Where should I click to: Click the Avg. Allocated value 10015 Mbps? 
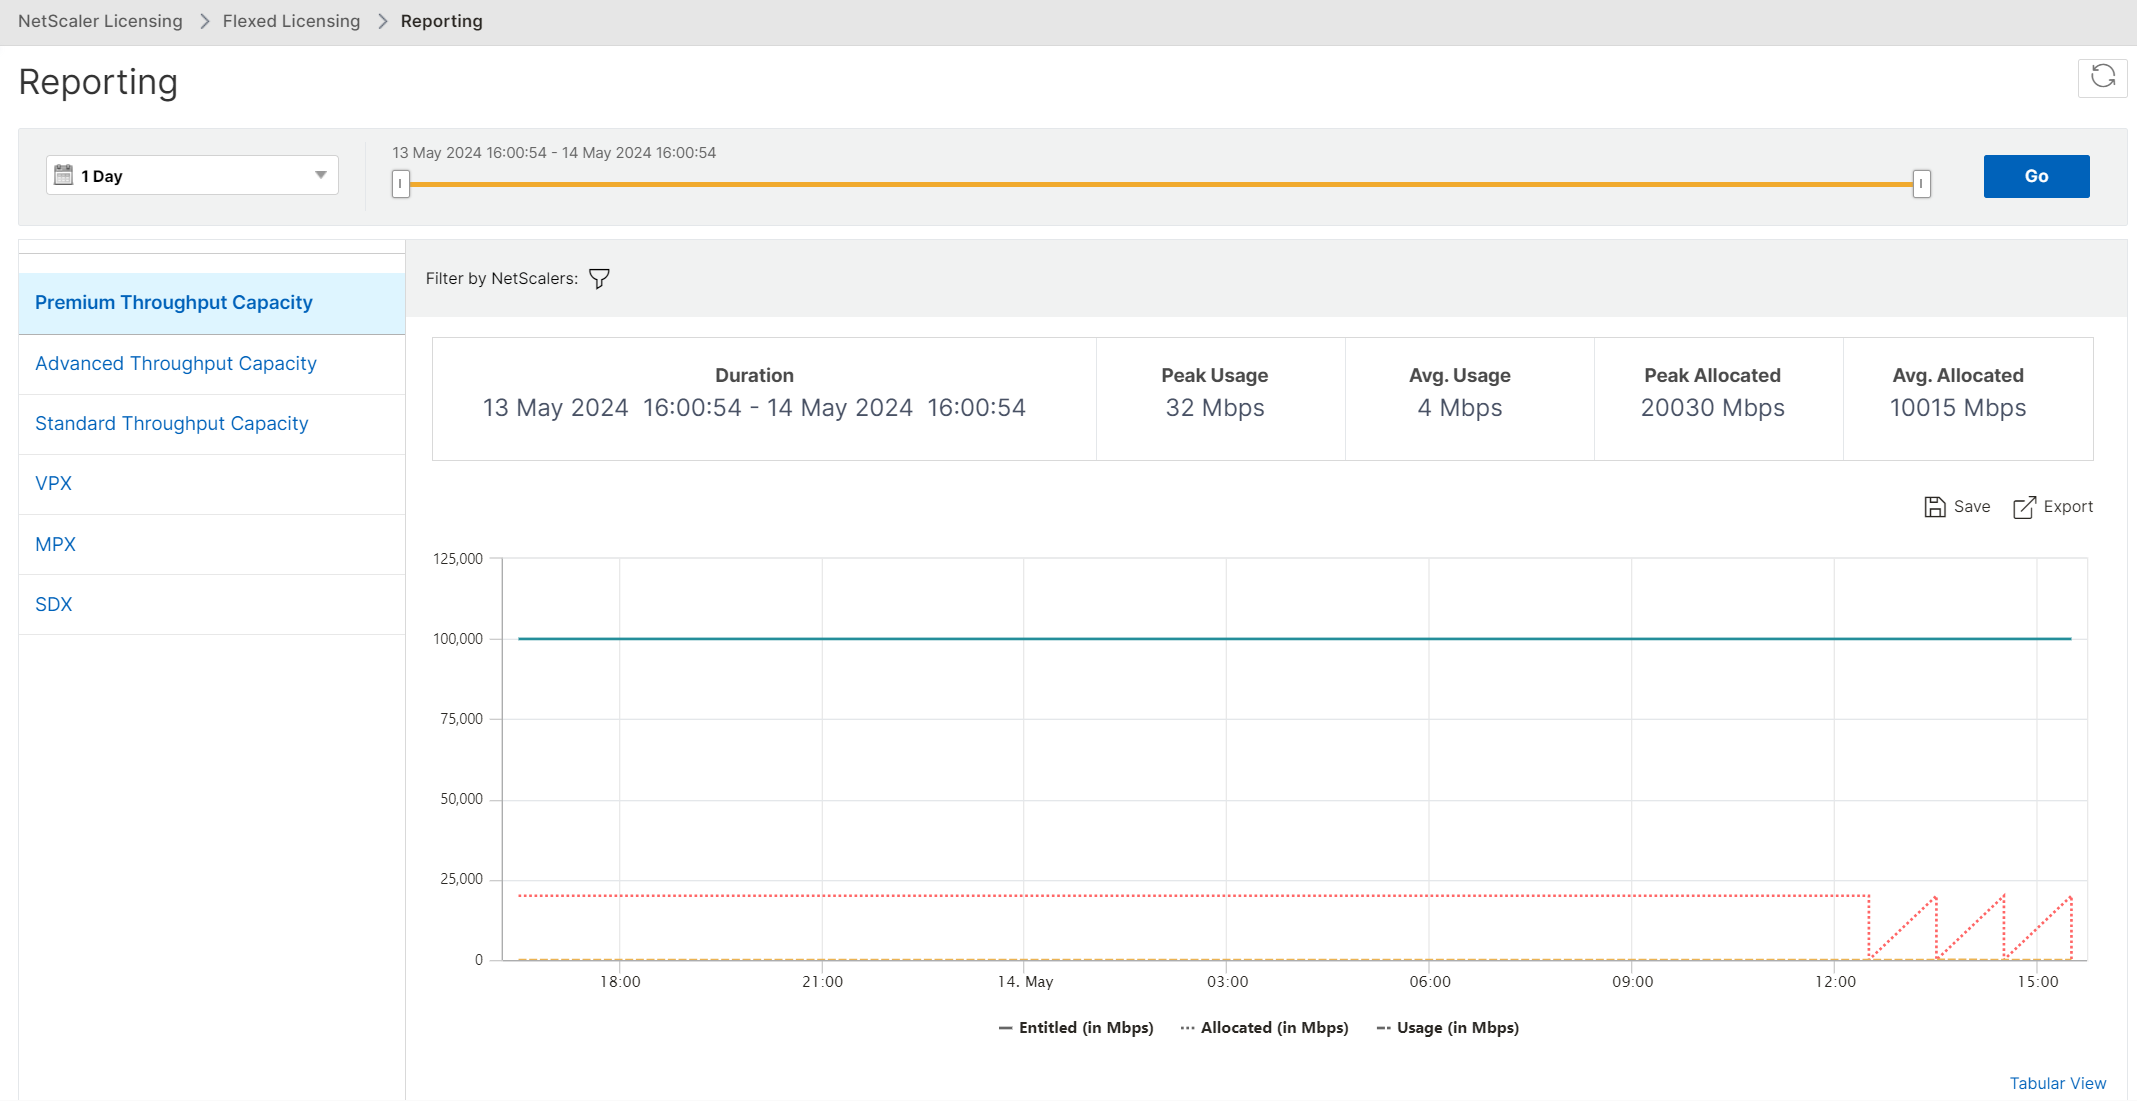pos(1958,408)
